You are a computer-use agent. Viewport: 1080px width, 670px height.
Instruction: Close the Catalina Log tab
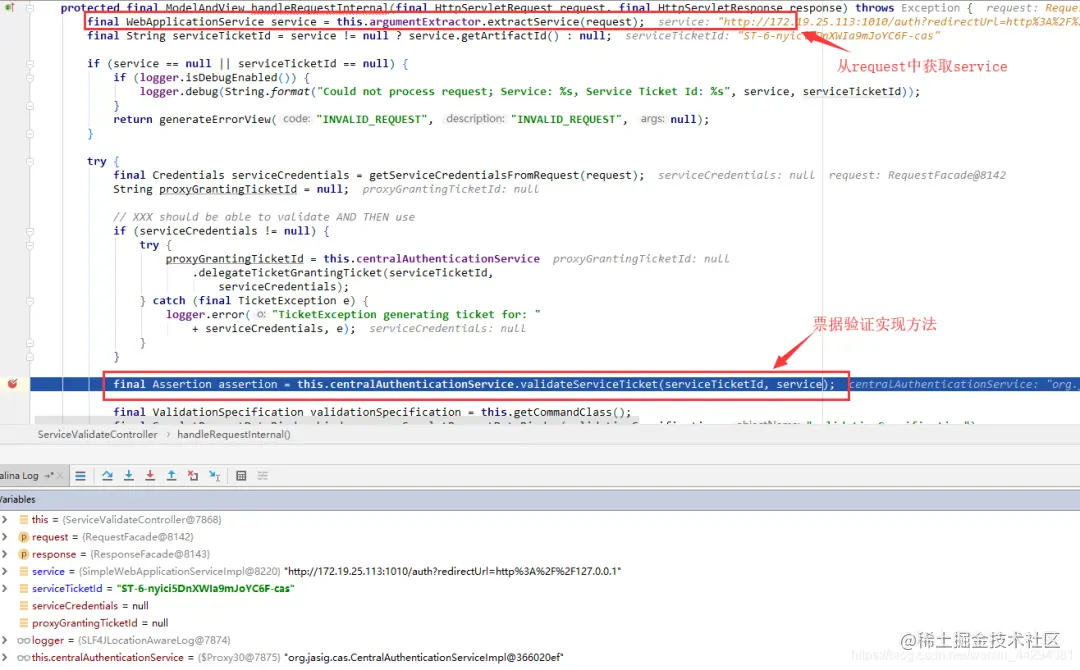click(x=60, y=476)
